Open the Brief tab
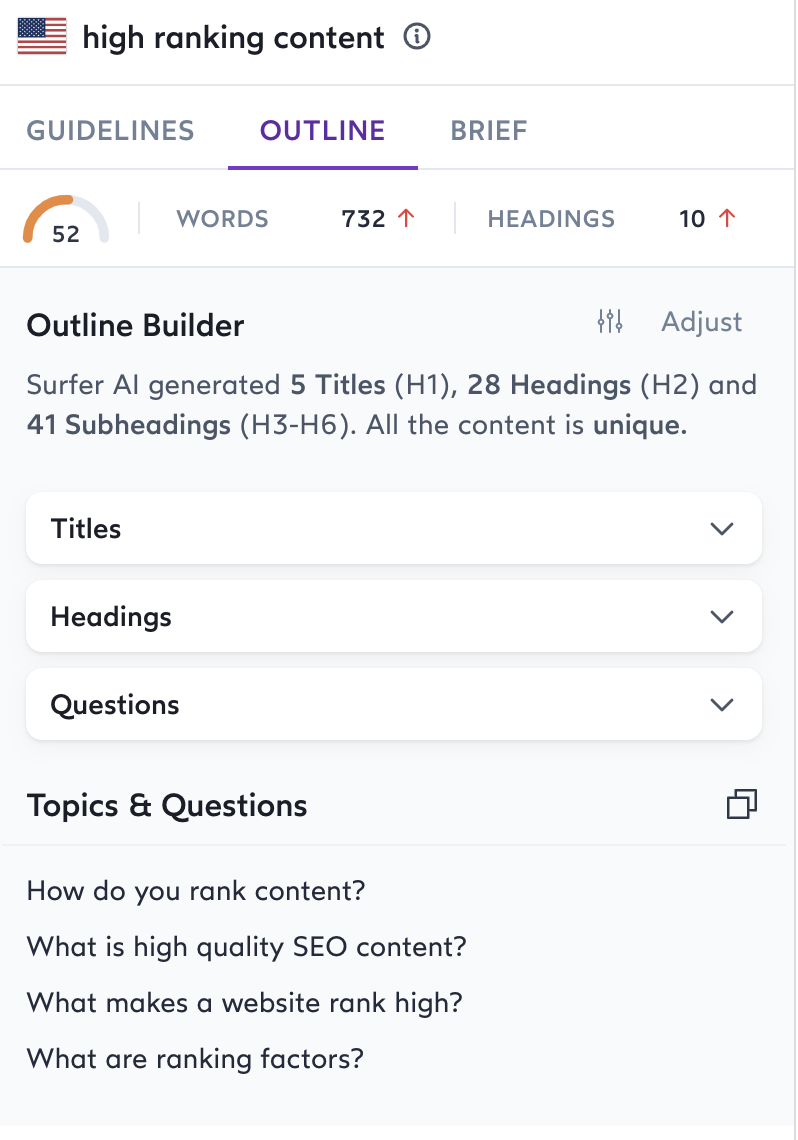This screenshot has height=1140, width=798. coord(489,131)
